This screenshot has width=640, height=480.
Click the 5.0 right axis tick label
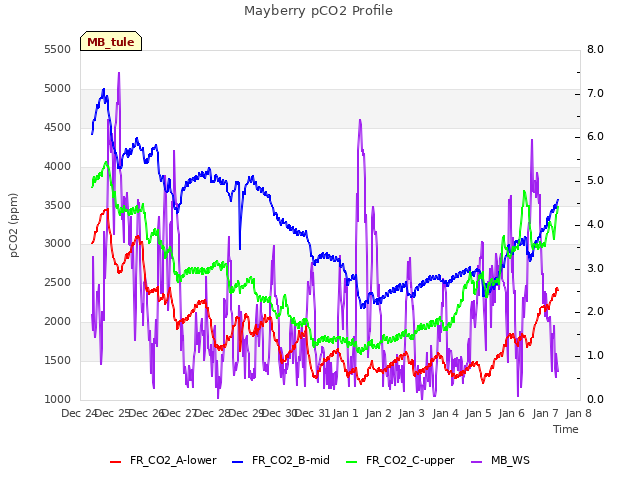coord(595,180)
